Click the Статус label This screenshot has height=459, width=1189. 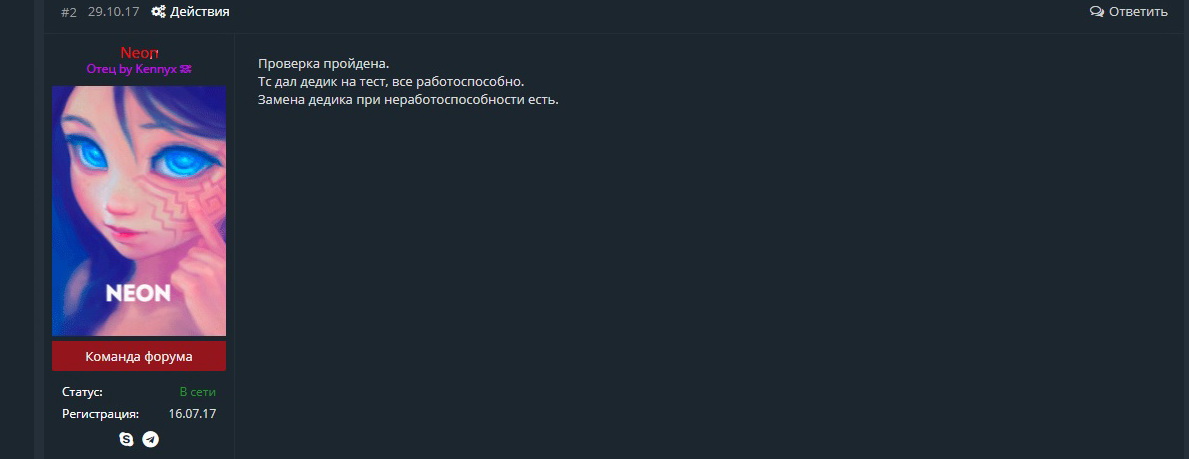pyautogui.click(x=82, y=392)
